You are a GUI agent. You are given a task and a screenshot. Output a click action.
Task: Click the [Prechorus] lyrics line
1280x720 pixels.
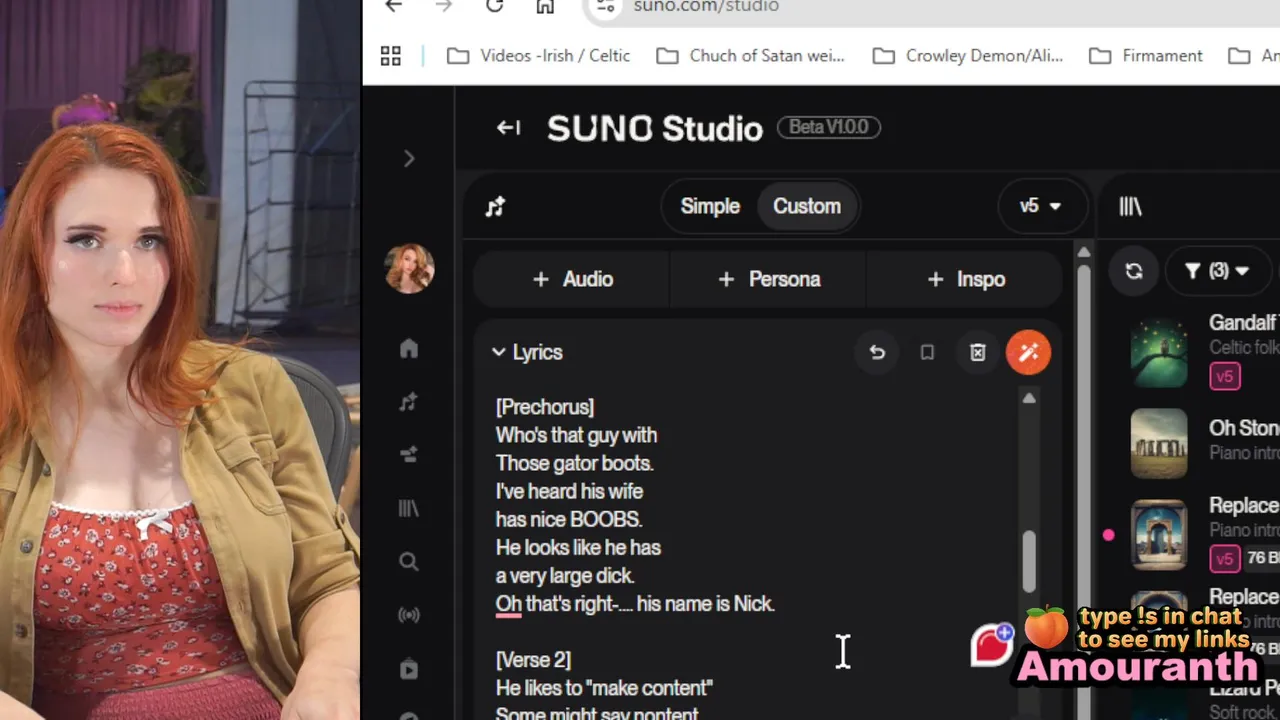[545, 407]
